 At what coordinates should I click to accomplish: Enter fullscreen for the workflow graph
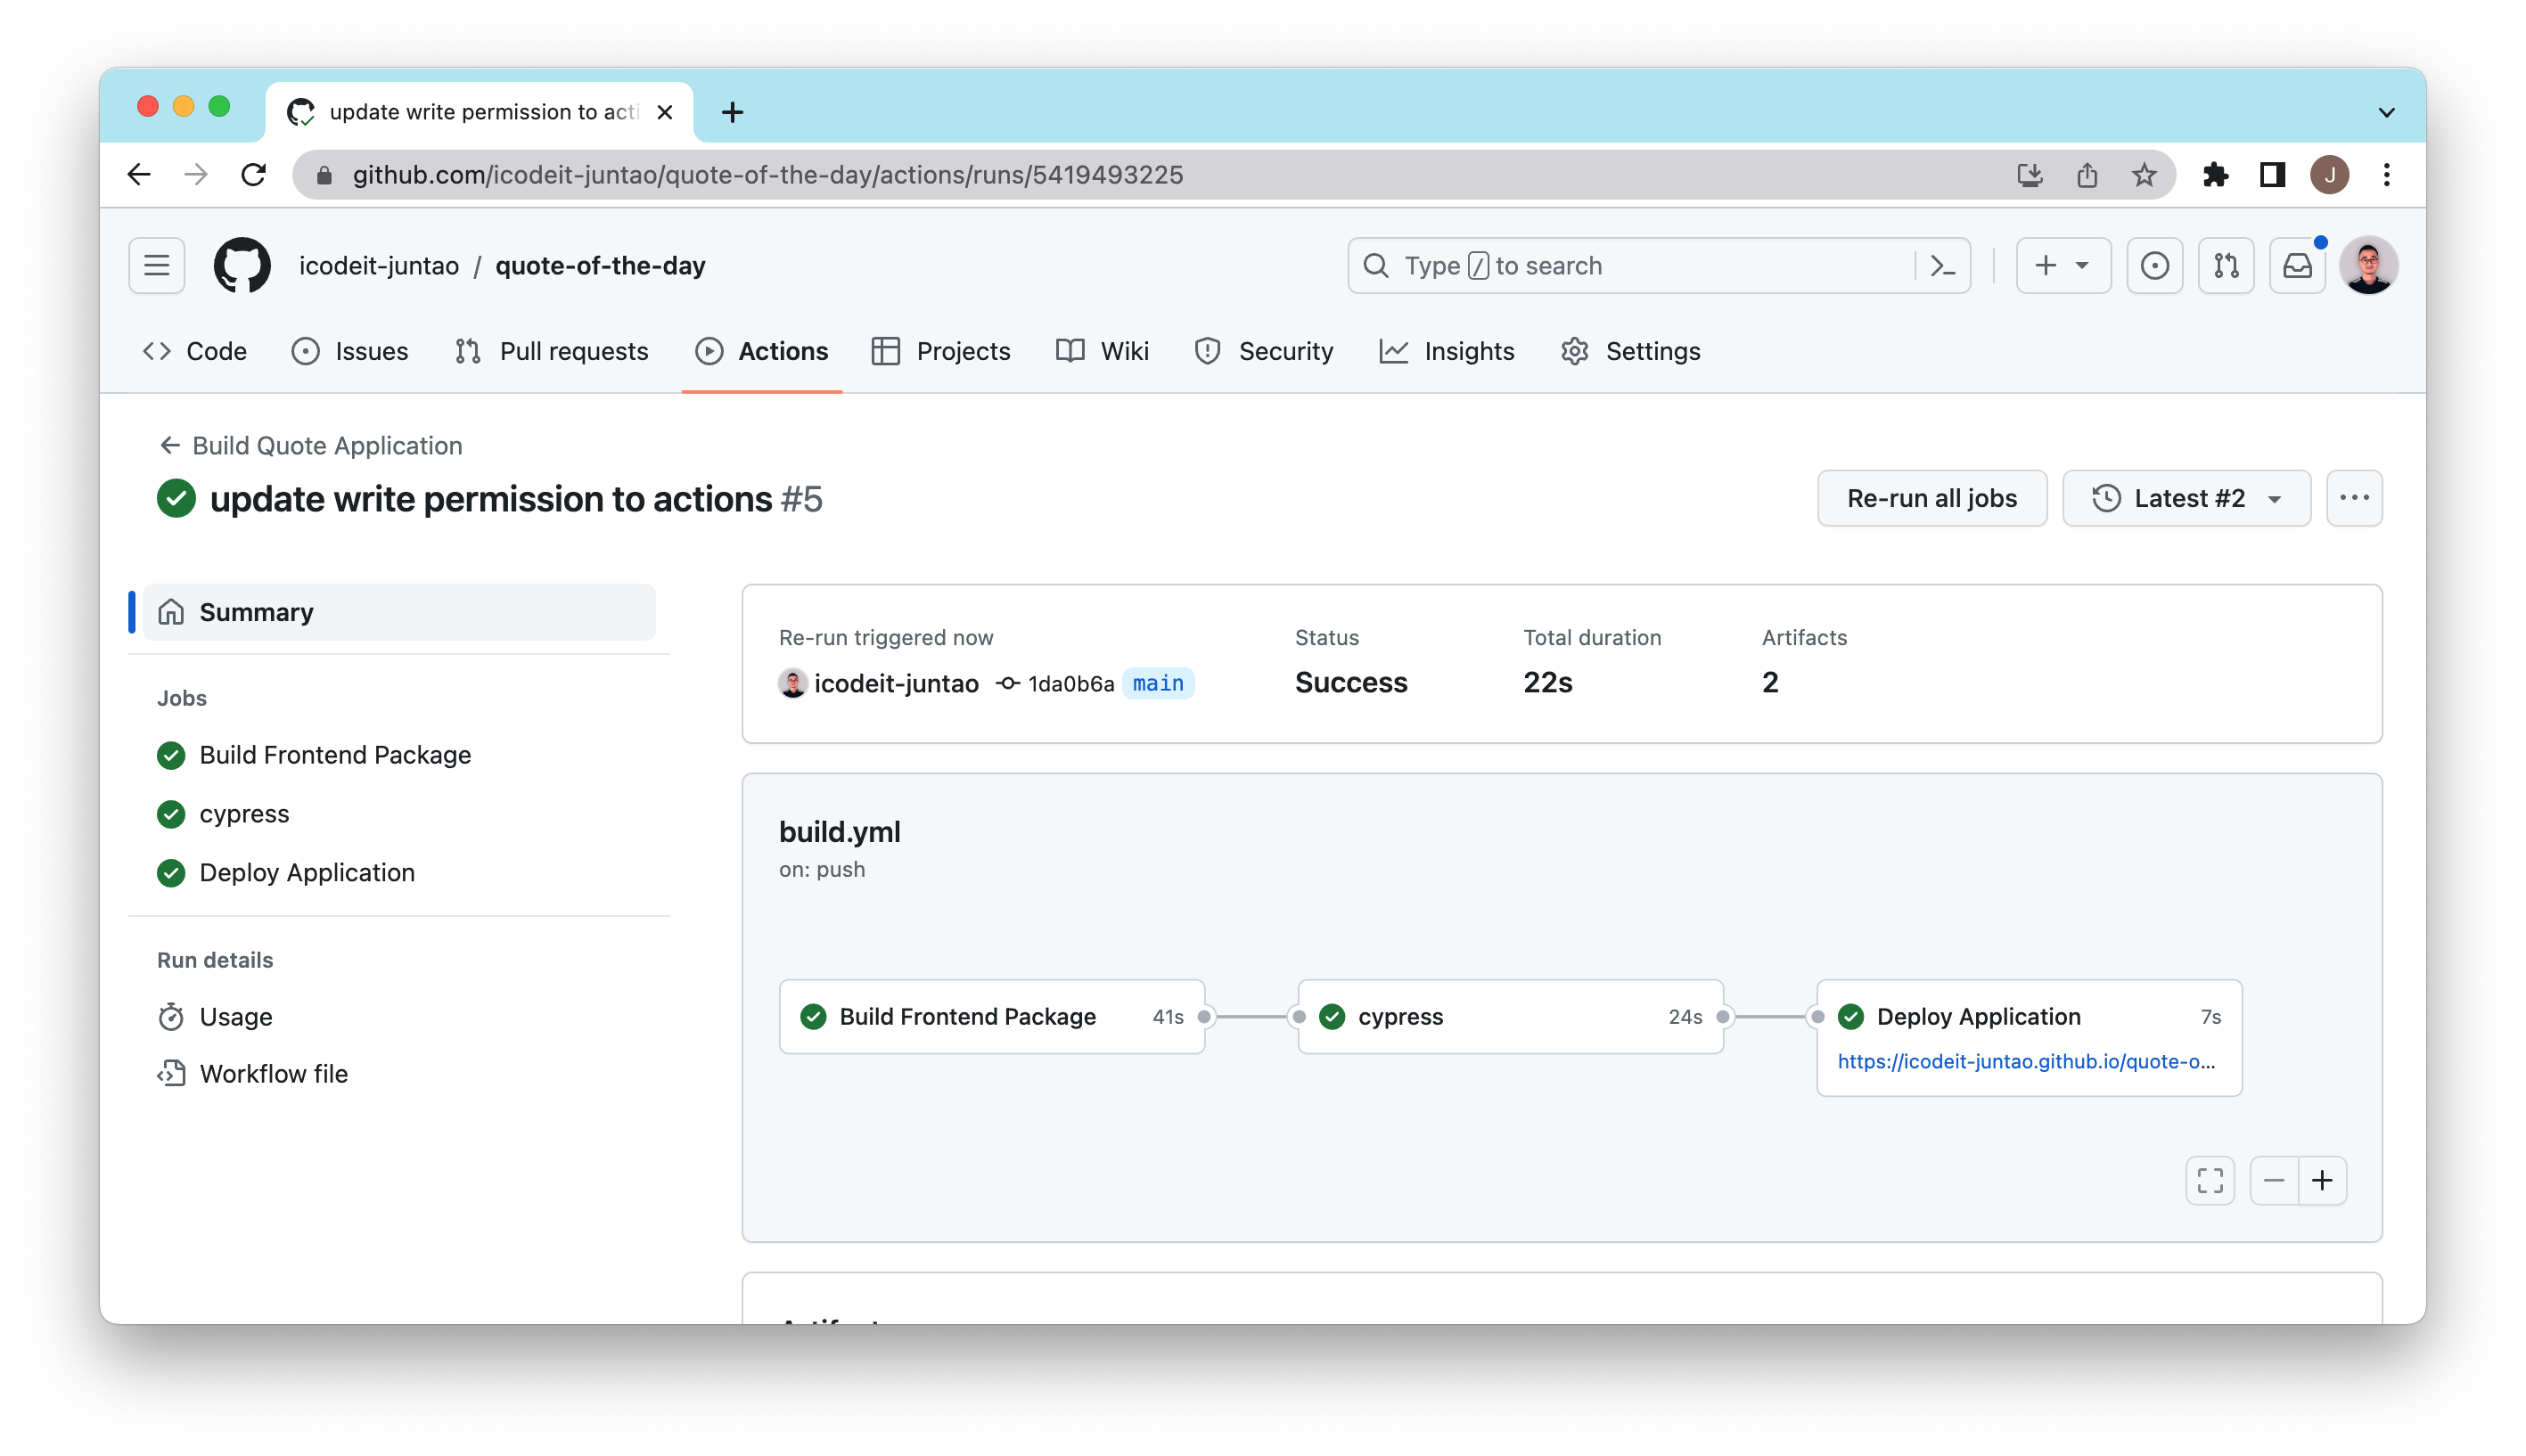click(x=2209, y=1181)
